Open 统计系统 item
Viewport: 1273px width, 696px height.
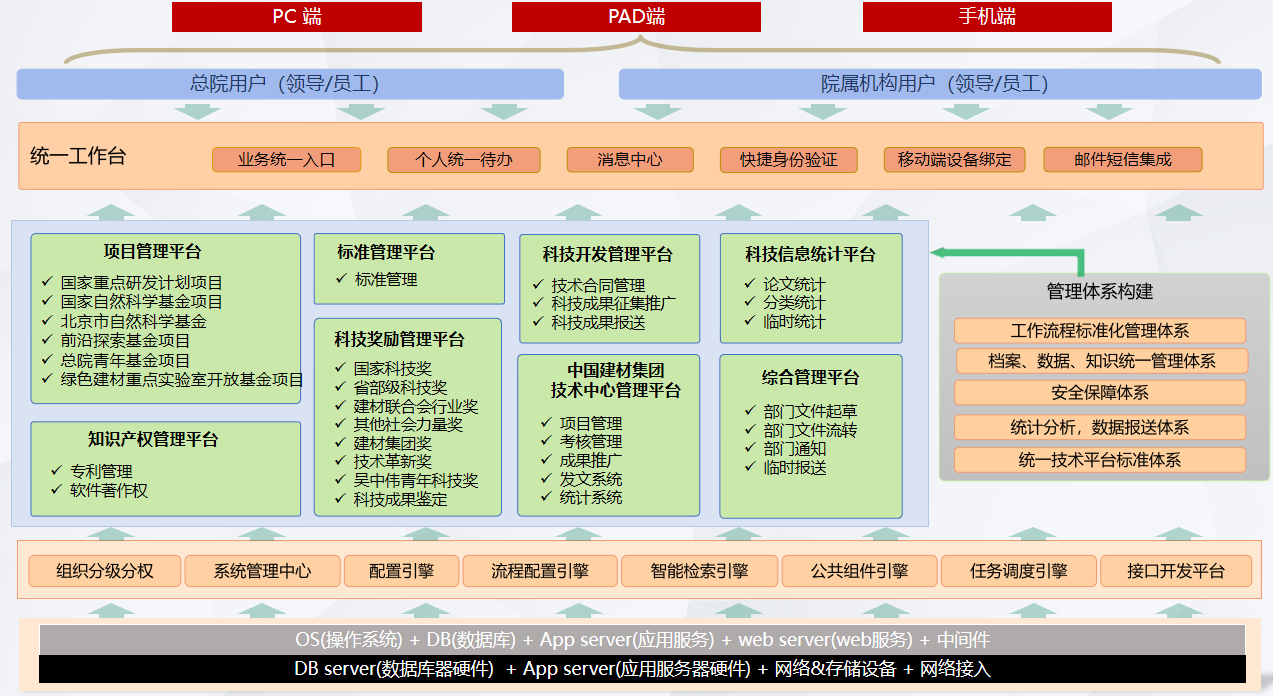pos(591,497)
